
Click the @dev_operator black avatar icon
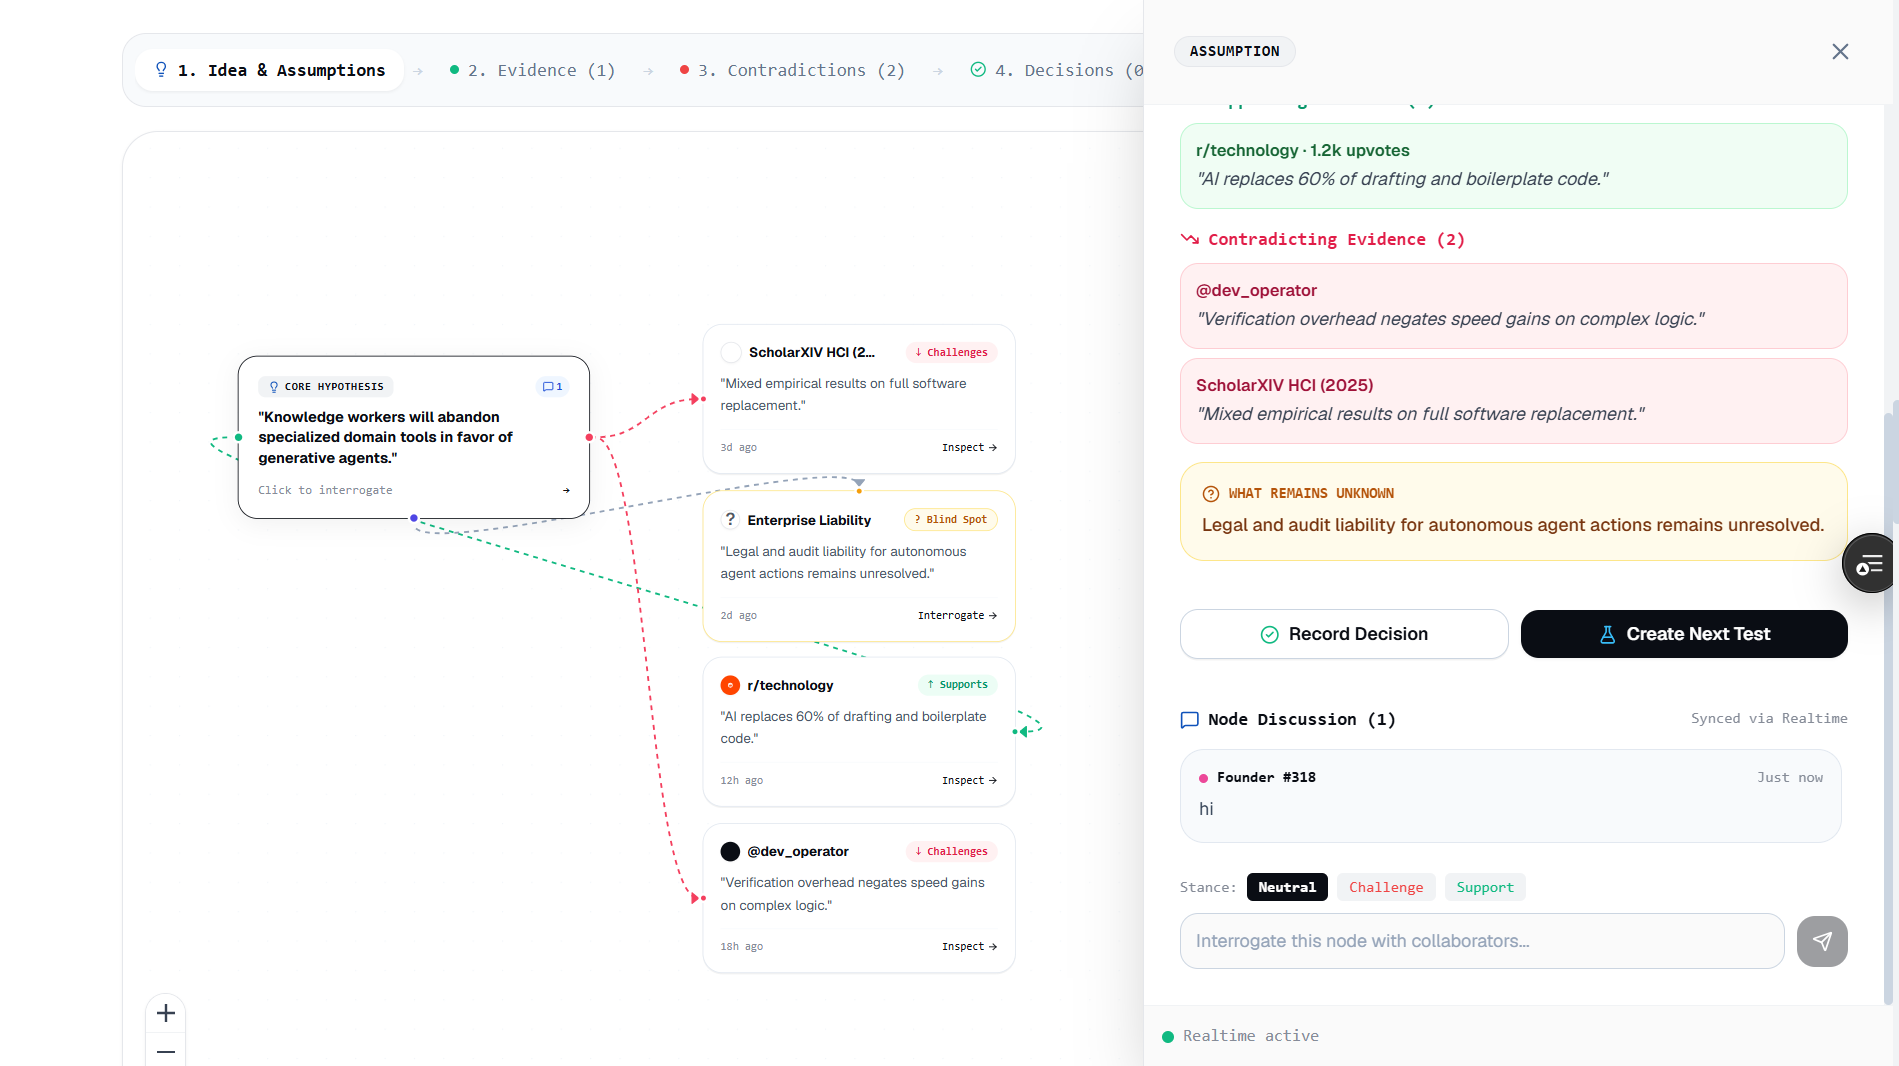pos(730,852)
